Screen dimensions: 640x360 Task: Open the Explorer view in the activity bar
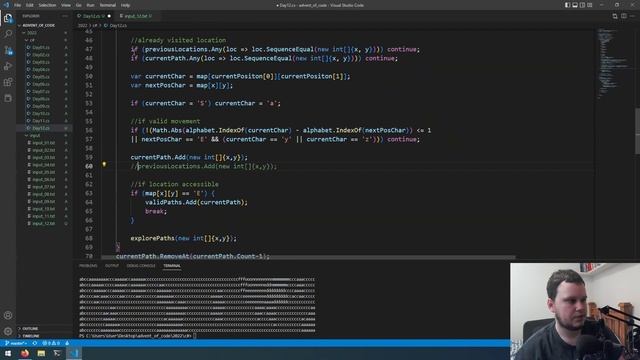[x=8, y=18]
